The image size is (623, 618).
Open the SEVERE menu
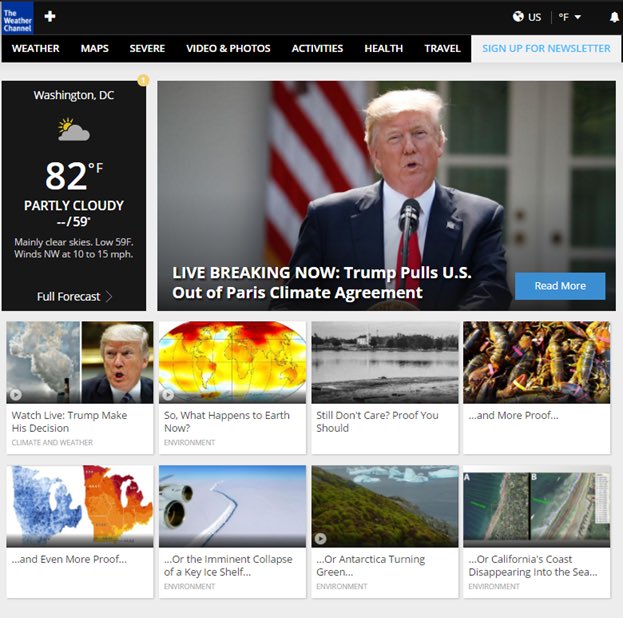(147, 48)
